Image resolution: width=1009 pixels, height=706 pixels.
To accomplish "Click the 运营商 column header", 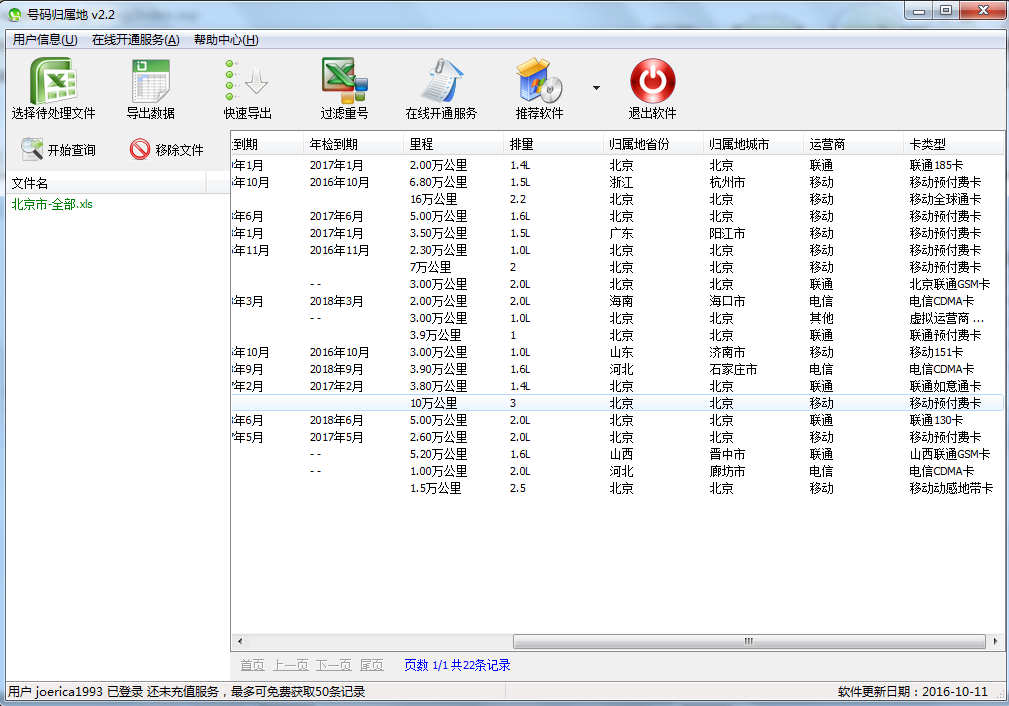I will [827, 144].
